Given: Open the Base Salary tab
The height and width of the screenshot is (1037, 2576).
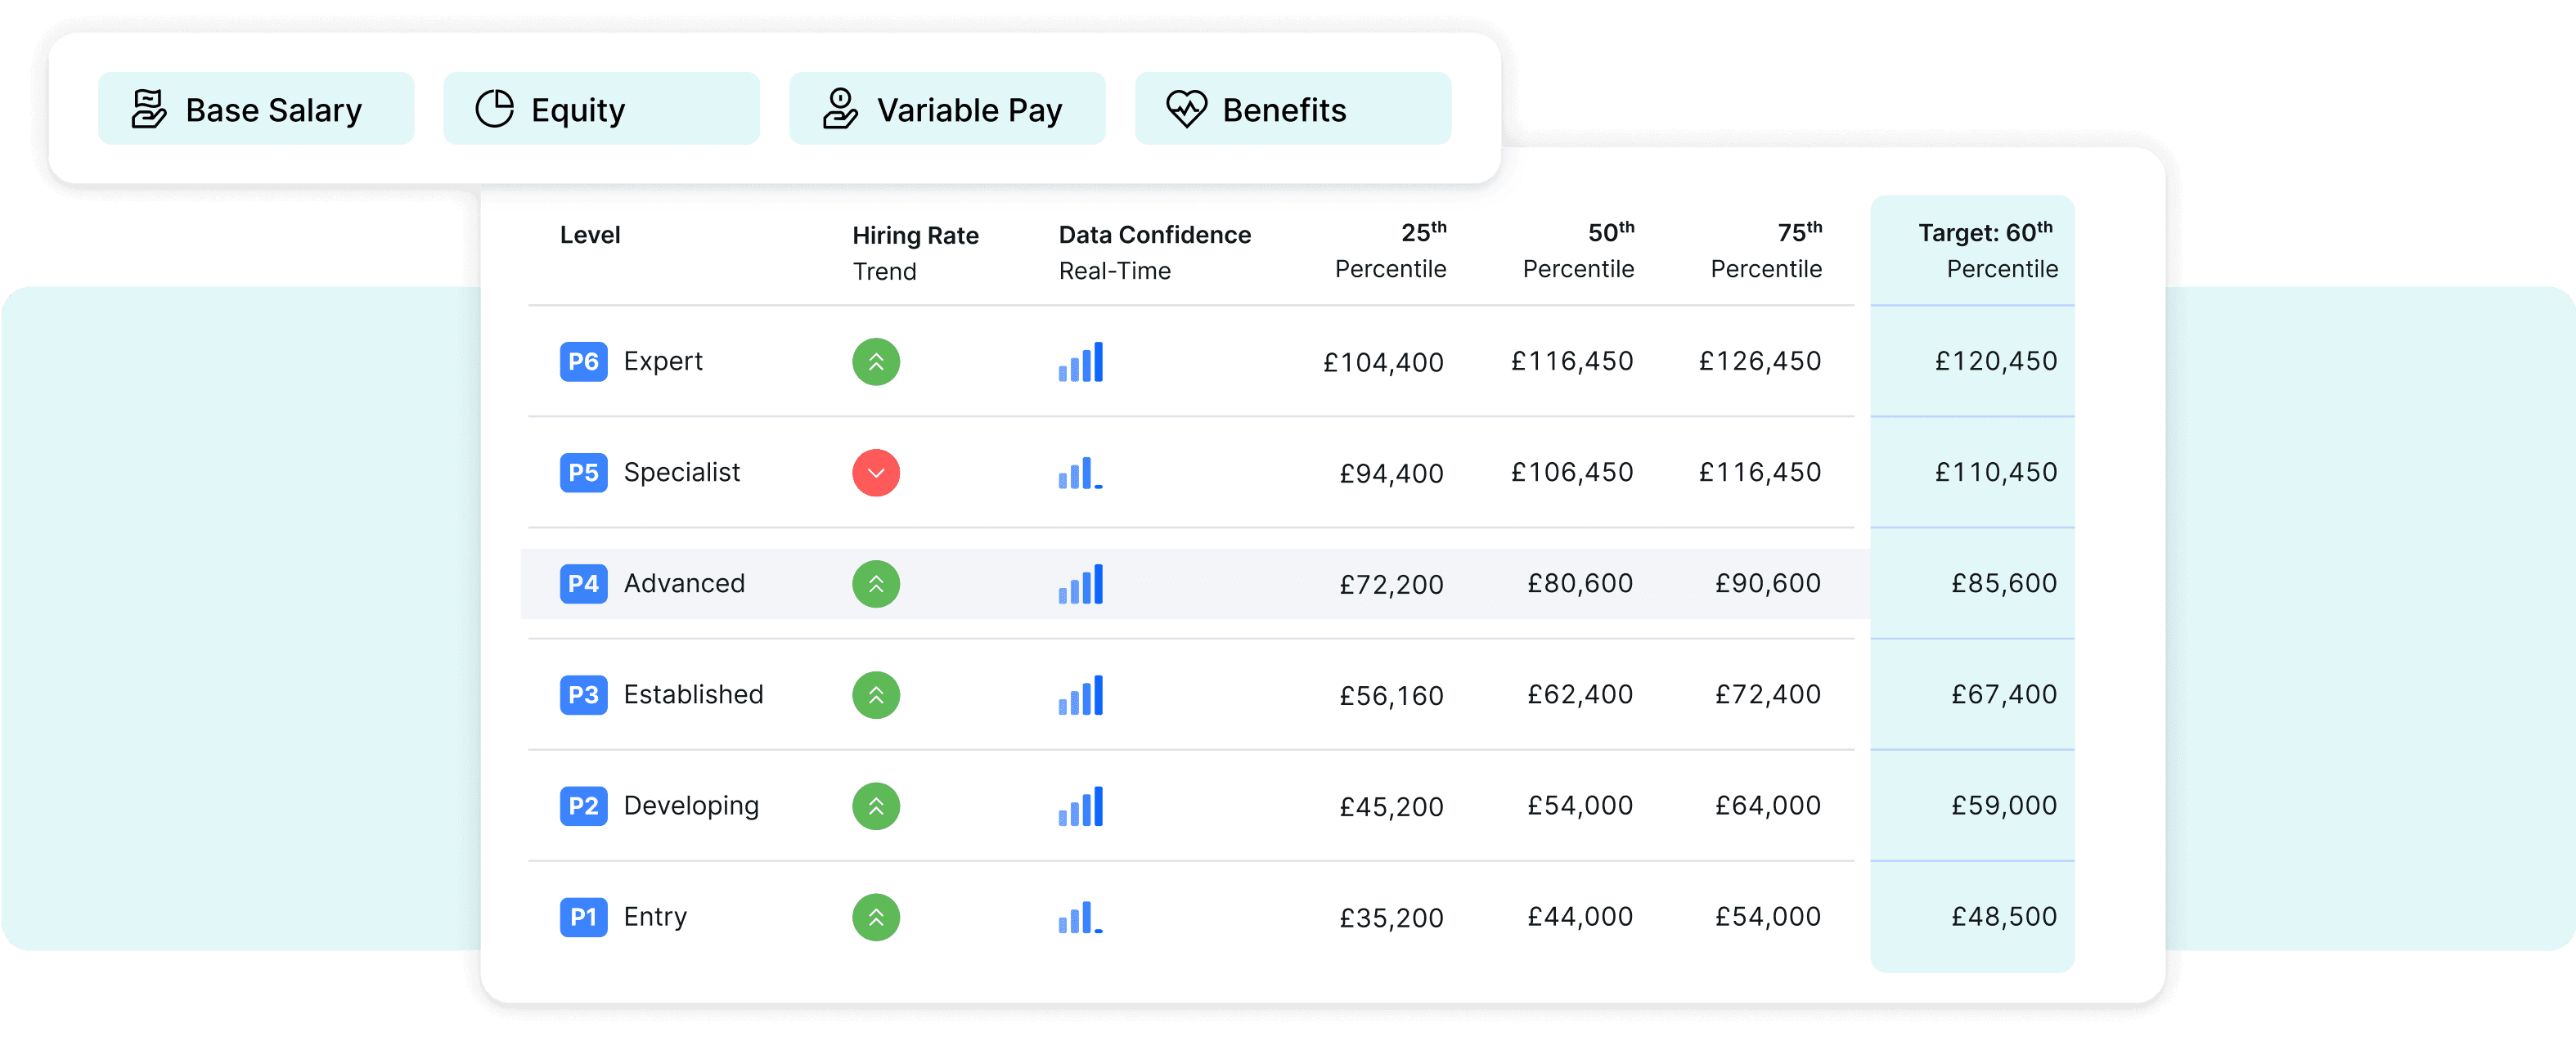Looking at the screenshot, I should [255, 109].
